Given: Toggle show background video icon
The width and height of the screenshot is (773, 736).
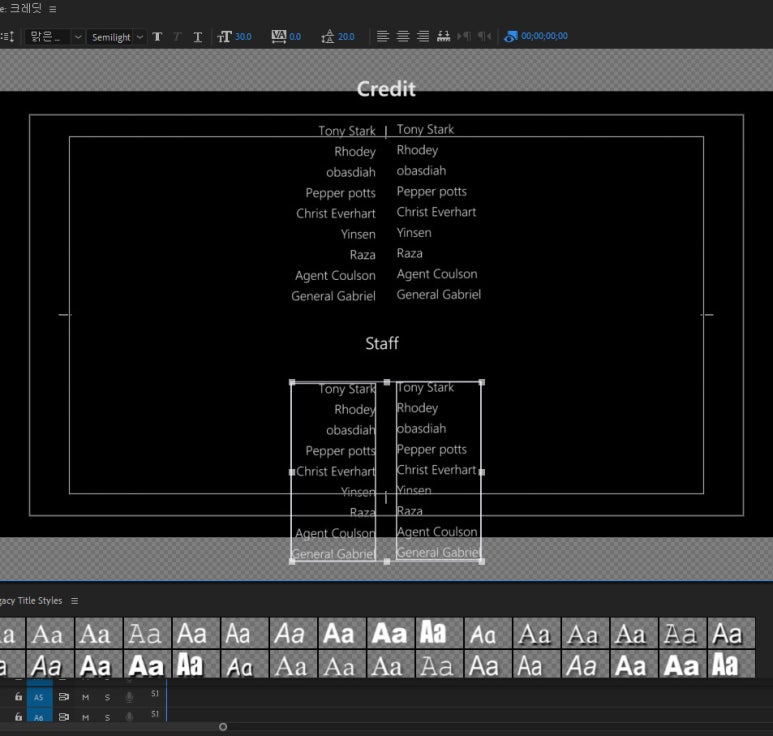Looking at the screenshot, I should [511, 36].
